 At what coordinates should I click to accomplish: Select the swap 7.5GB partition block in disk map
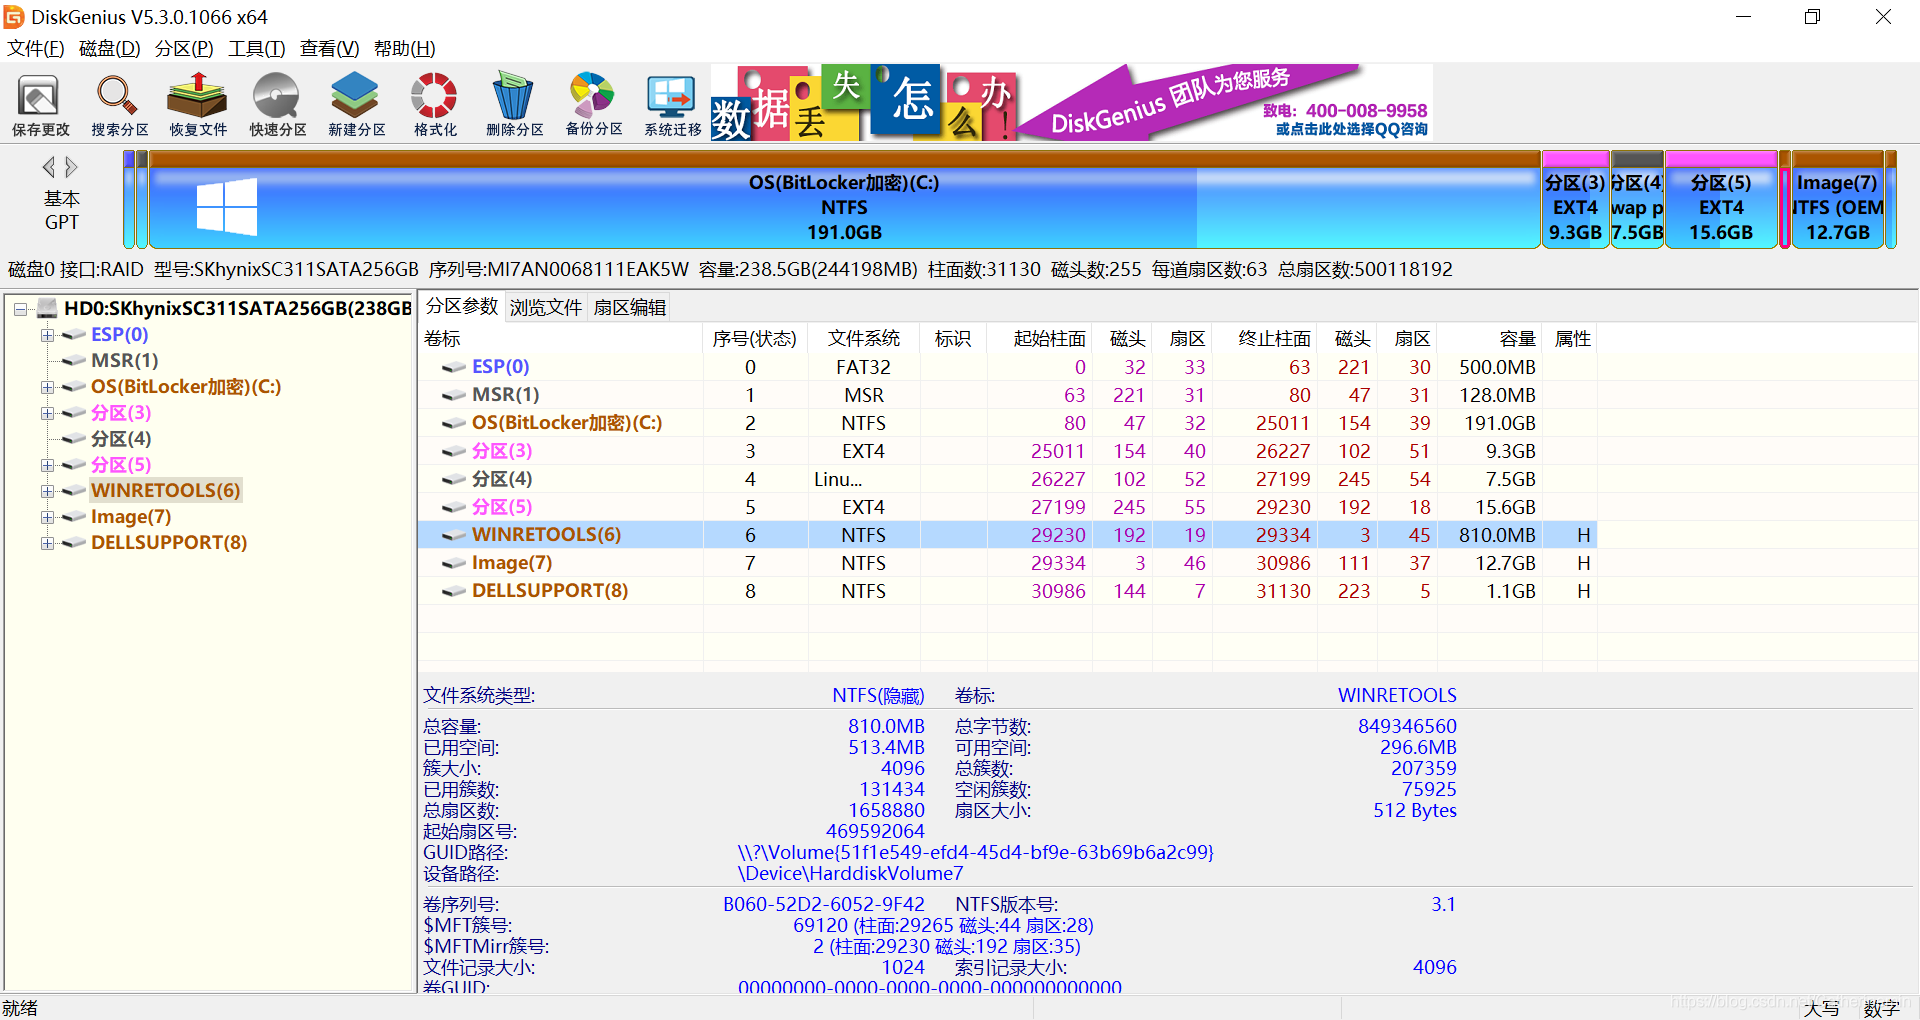[x=1637, y=200]
